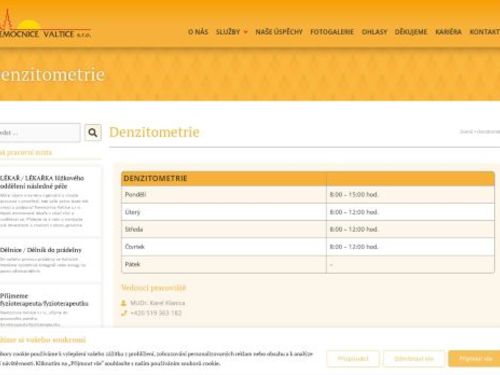The height and width of the screenshot is (375, 500).
Task: Click the Úterý table row label
Action: tap(132, 212)
